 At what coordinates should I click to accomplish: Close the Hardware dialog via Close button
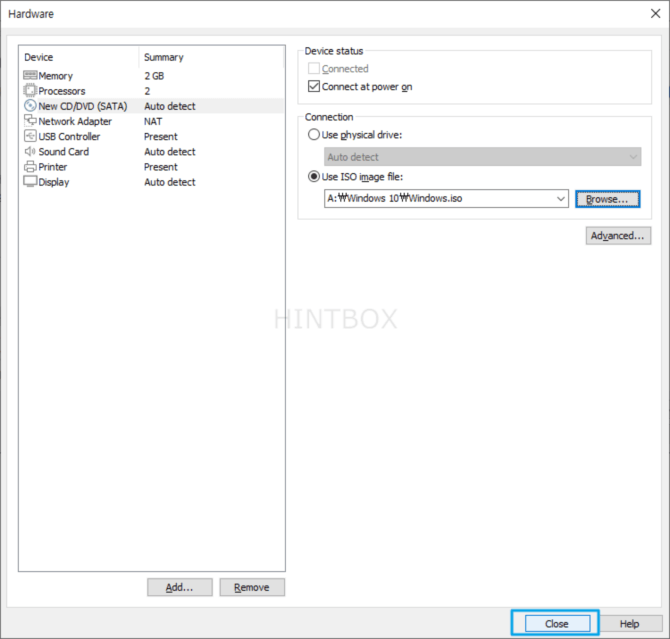(x=557, y=624)
